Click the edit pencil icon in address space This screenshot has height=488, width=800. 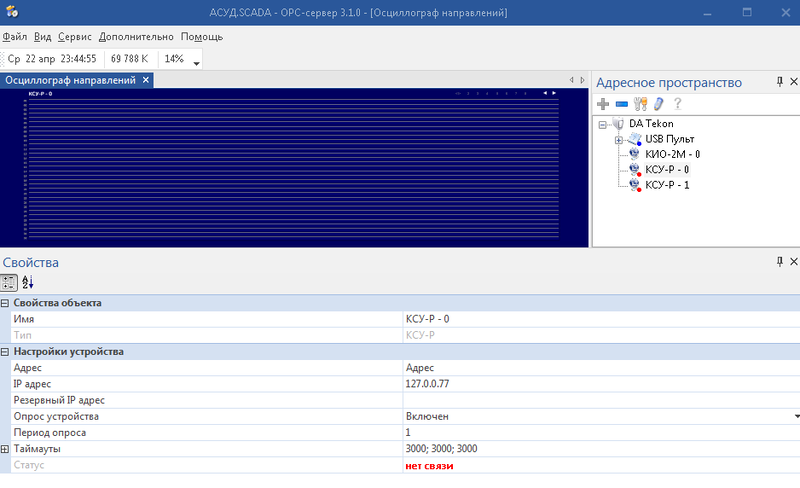click(x=659, y=104)
